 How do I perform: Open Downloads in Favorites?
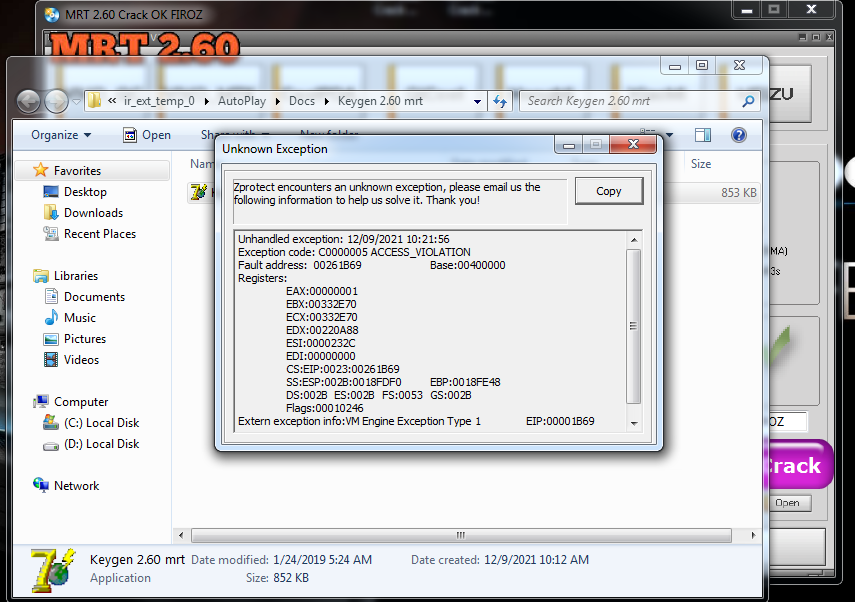point(93,213)
